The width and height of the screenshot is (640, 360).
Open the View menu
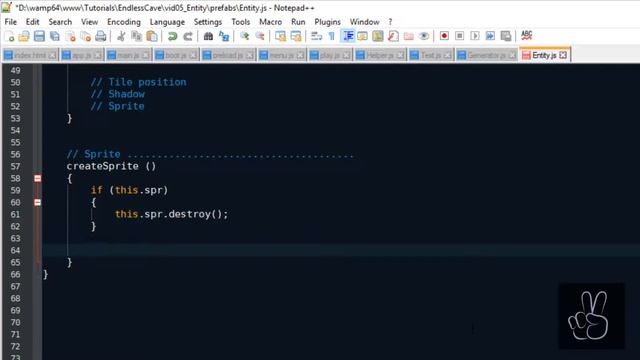89,22
